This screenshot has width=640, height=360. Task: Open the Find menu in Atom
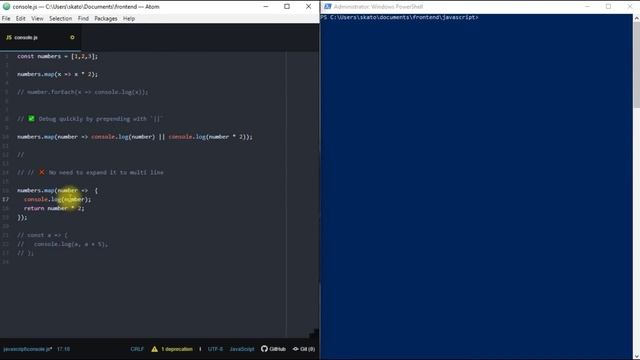click(83, 18)
